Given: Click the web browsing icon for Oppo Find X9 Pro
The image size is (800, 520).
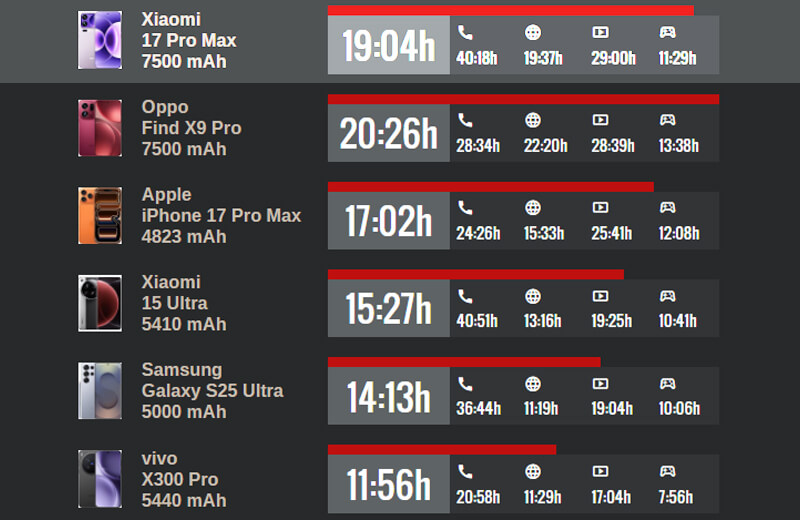Looking at the screenshot, I should tap(533, 120).
